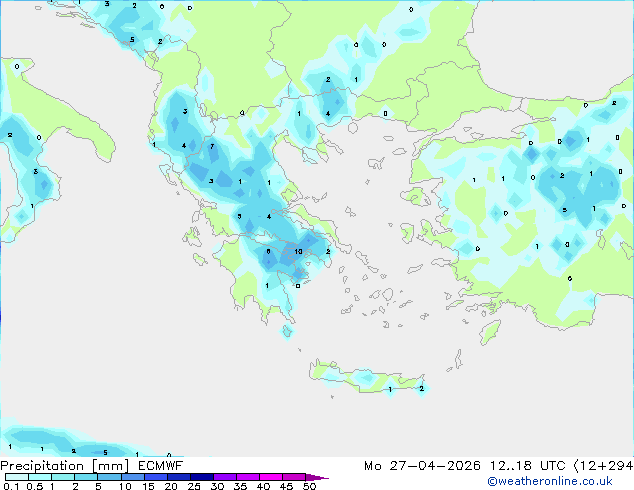Click the 0.1–0.5 mm legend color swatch

tap(17, 477)
